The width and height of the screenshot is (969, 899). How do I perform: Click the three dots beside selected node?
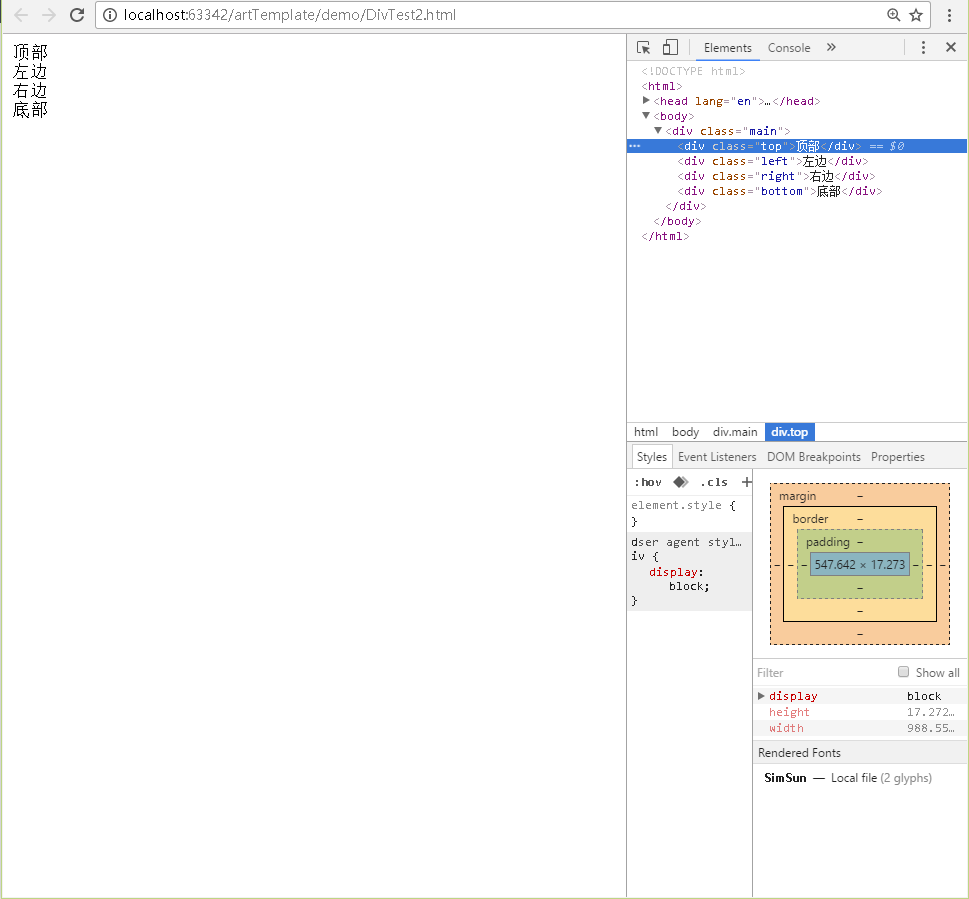point(635,146)
